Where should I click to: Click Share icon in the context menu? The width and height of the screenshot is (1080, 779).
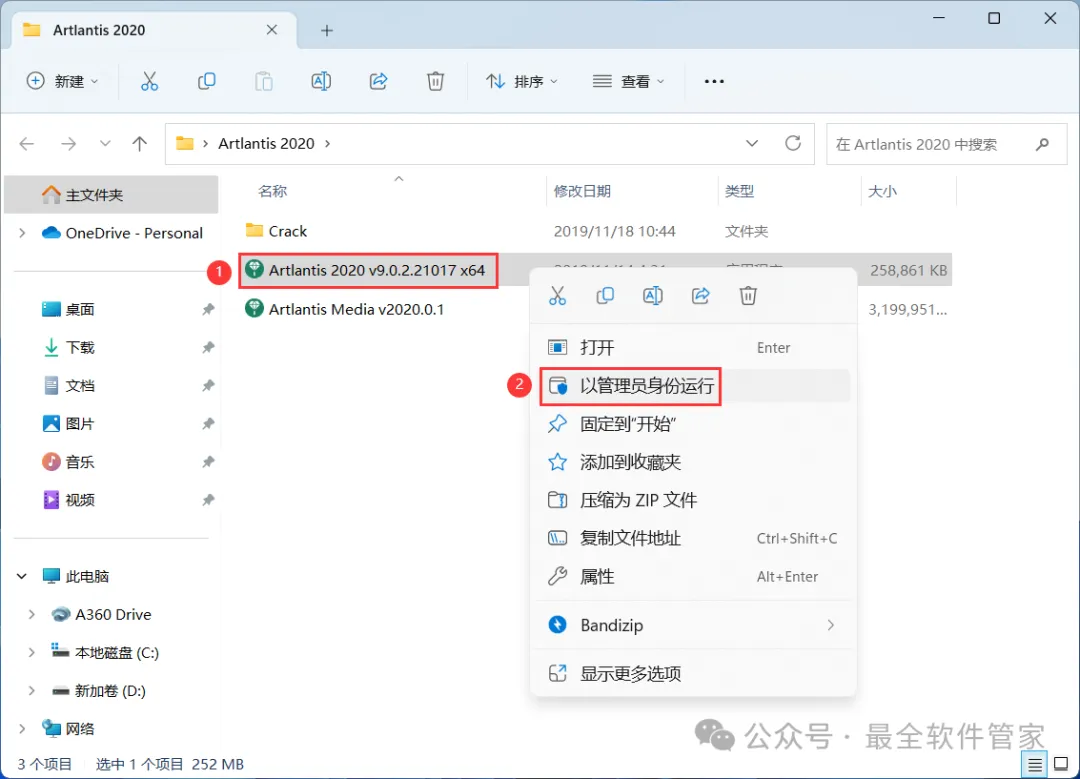(700, 295)
